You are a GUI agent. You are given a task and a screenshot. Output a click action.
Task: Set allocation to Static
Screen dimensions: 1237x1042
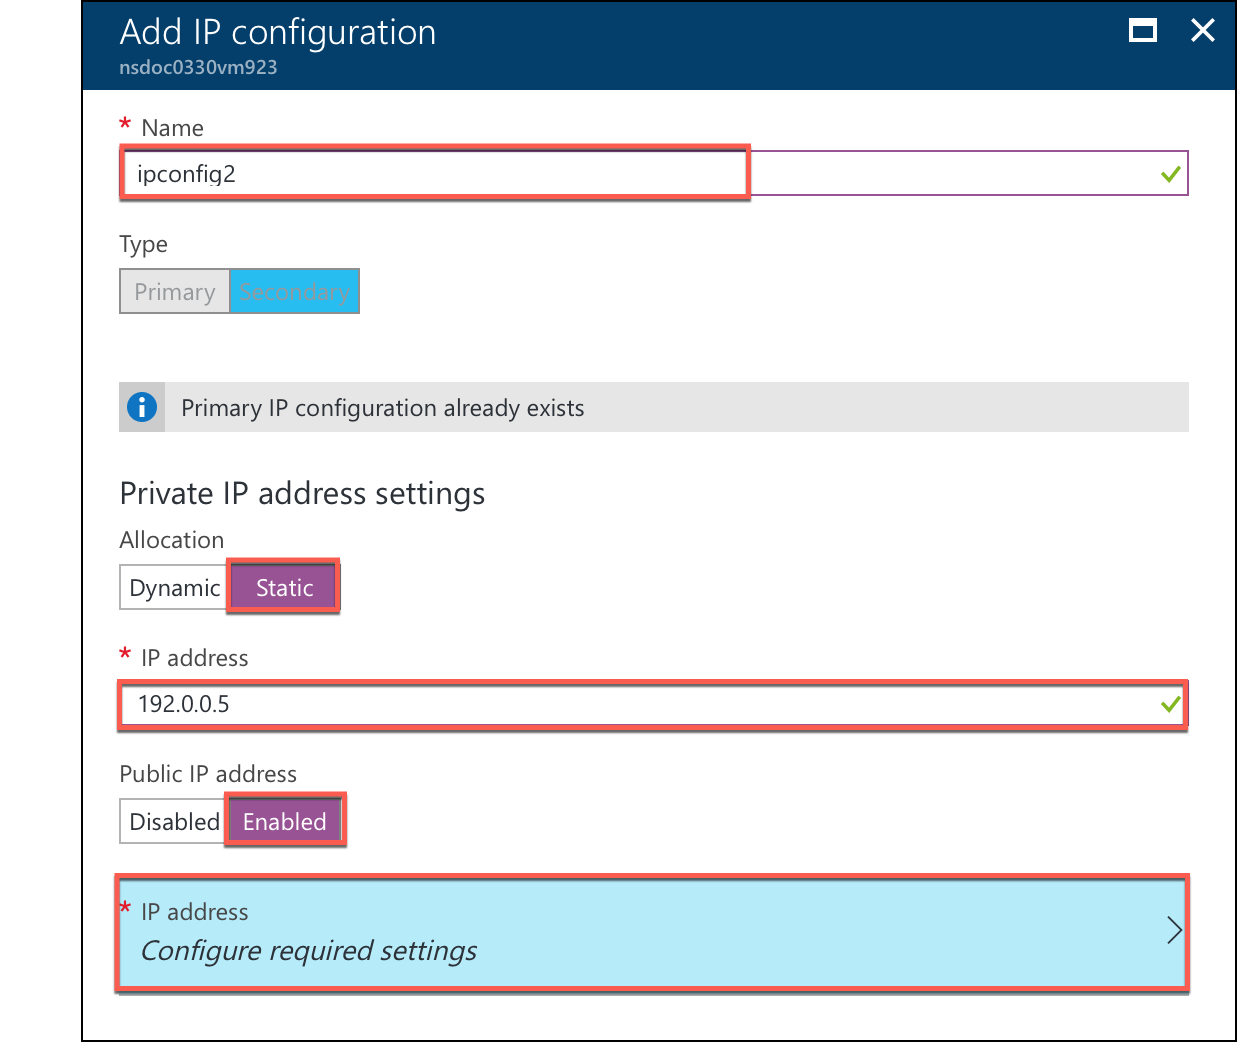[285, 587]
